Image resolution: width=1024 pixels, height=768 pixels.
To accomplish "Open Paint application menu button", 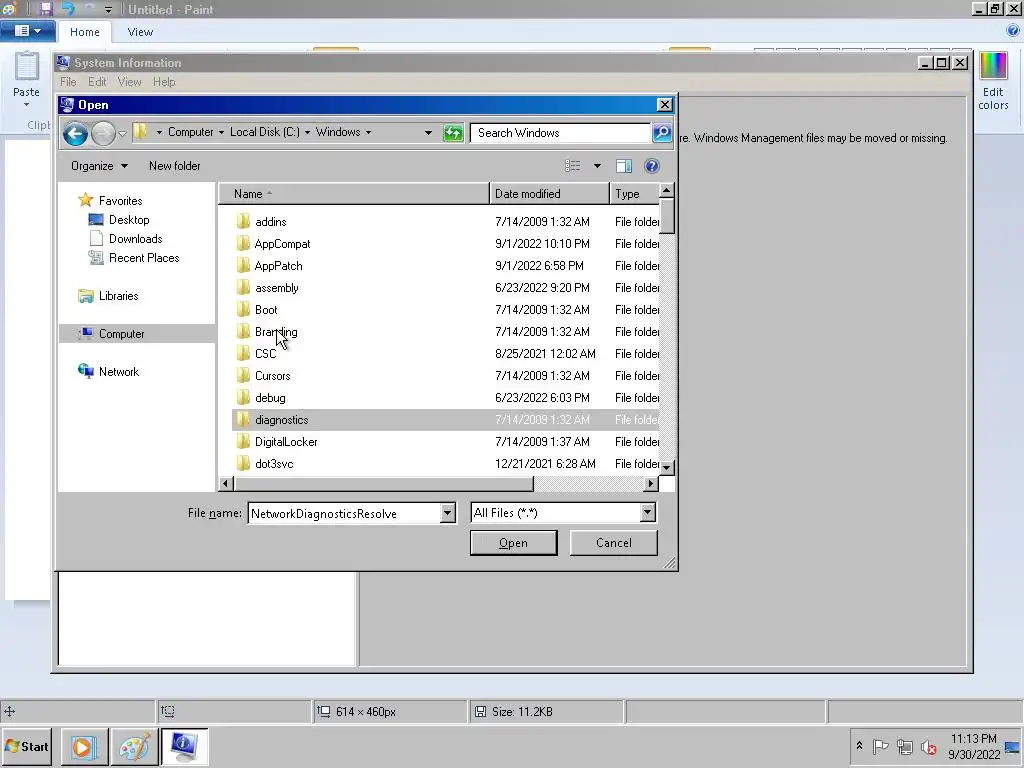I will pyautogui.click(x=27, y=31).
